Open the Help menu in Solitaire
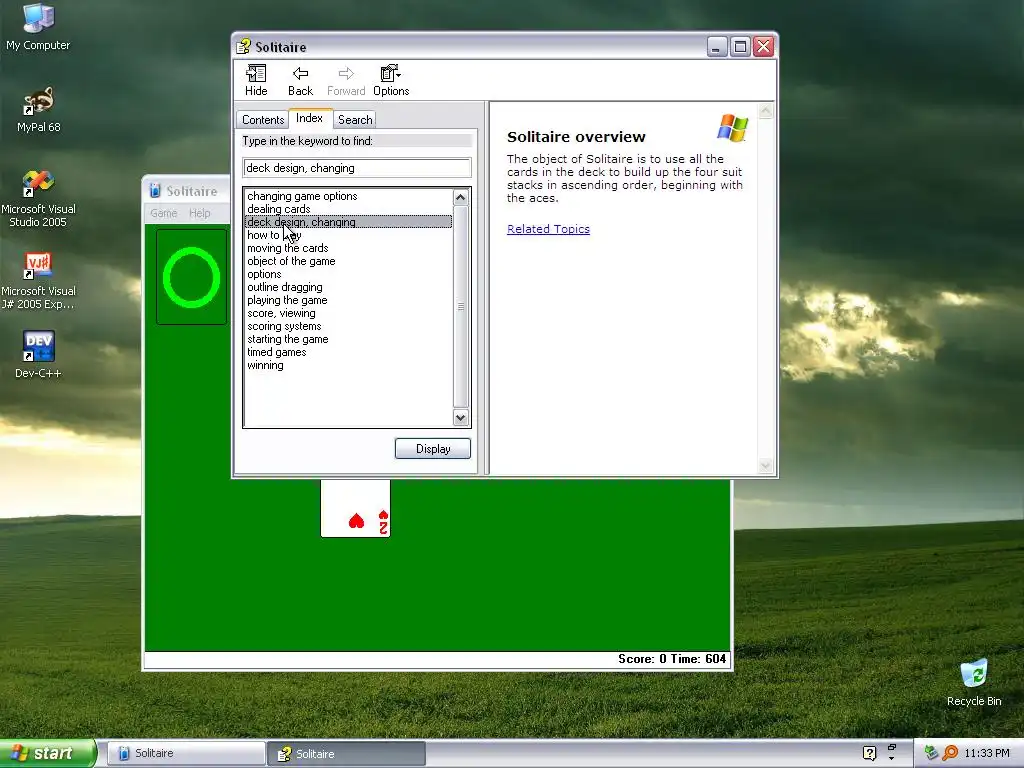Image resolution: width=1024 pixels, height=768 pixels. point(199,213)
